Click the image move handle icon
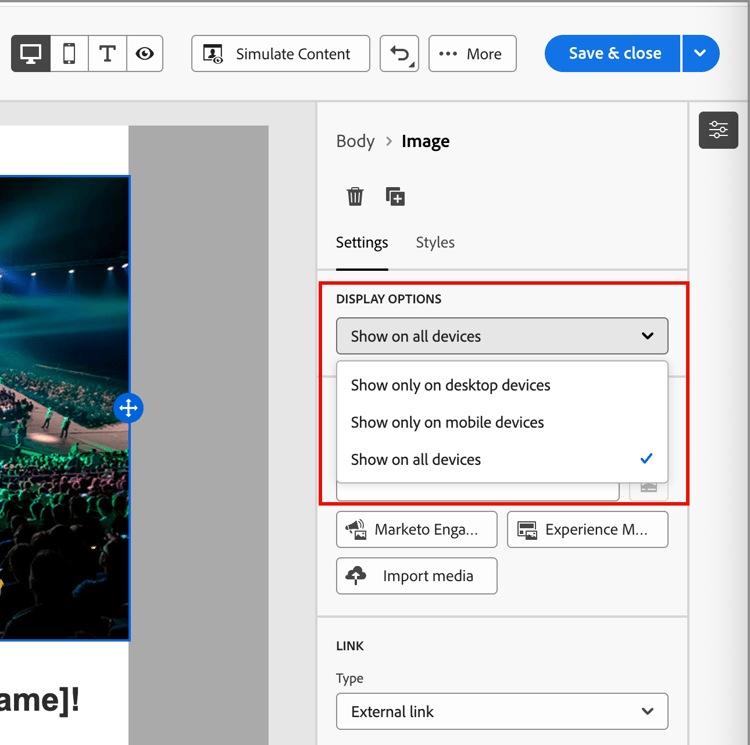The height and width of the screenshot is (745, 750). click(x=129, y=408)
